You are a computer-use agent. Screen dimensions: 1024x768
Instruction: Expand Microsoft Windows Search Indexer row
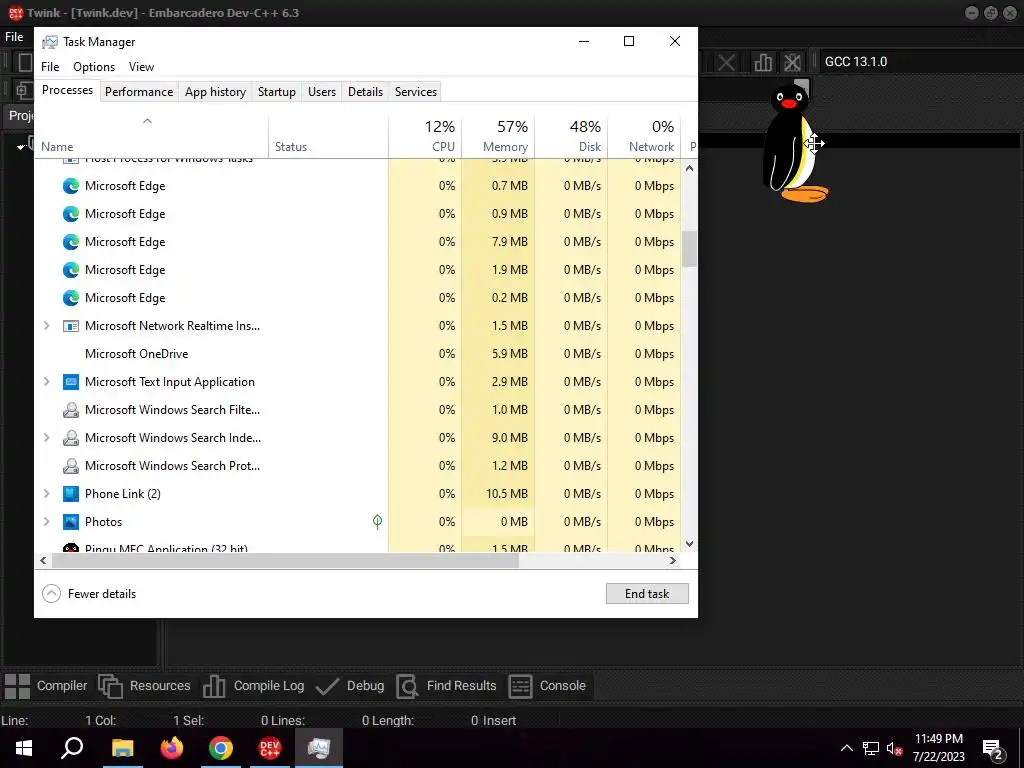coord(46,438)
